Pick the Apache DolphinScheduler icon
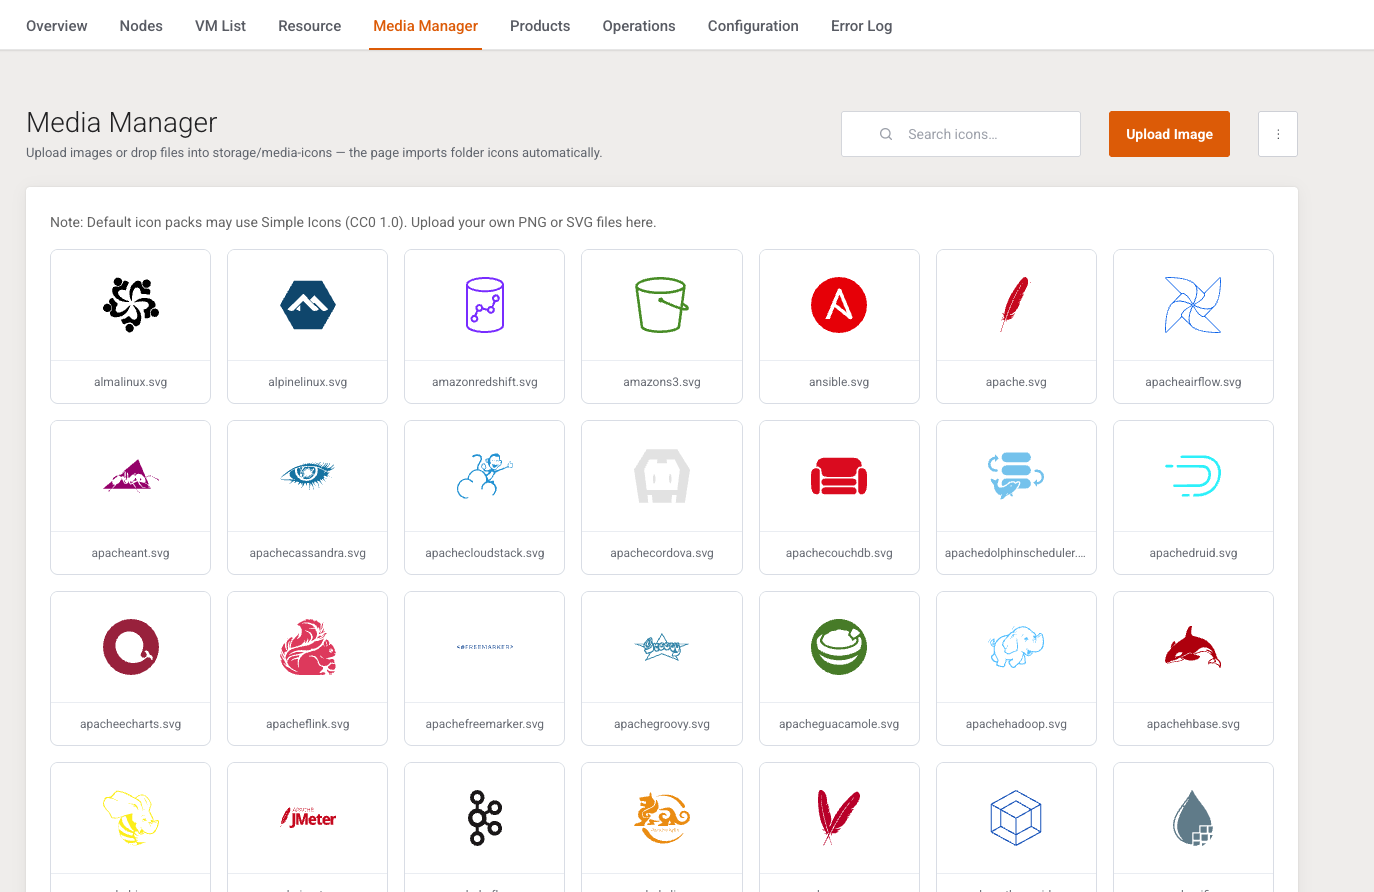Image resolution: width=1374 pixels, height=892 pixels. 1016,476
